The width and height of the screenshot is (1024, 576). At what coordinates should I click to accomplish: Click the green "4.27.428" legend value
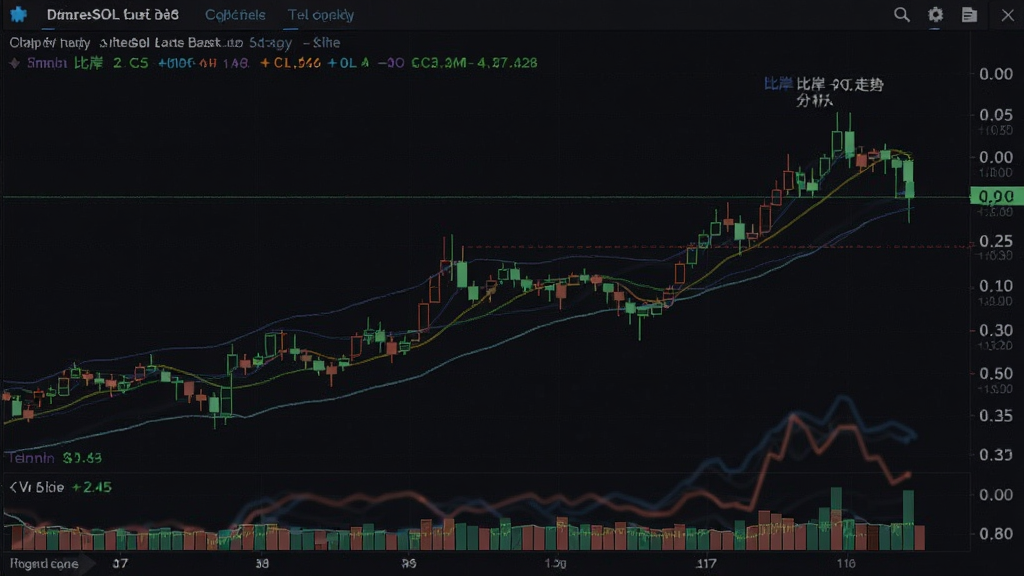507,63
